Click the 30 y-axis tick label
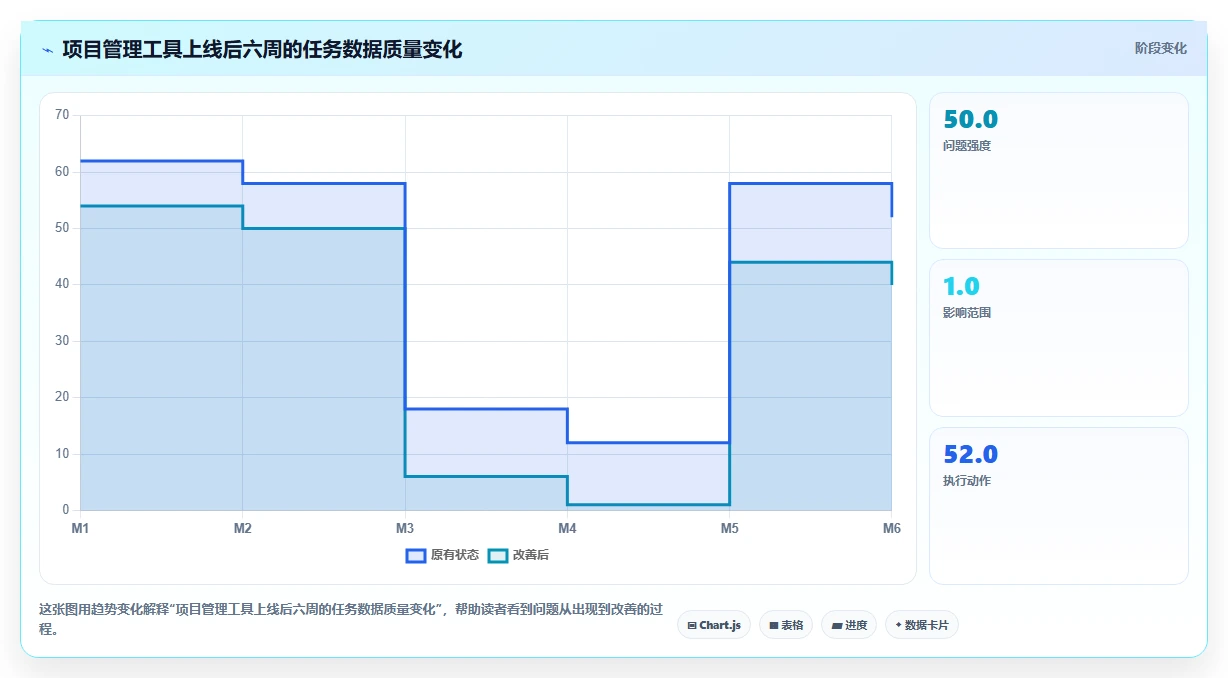1228x678 pixels. (62, 341)
